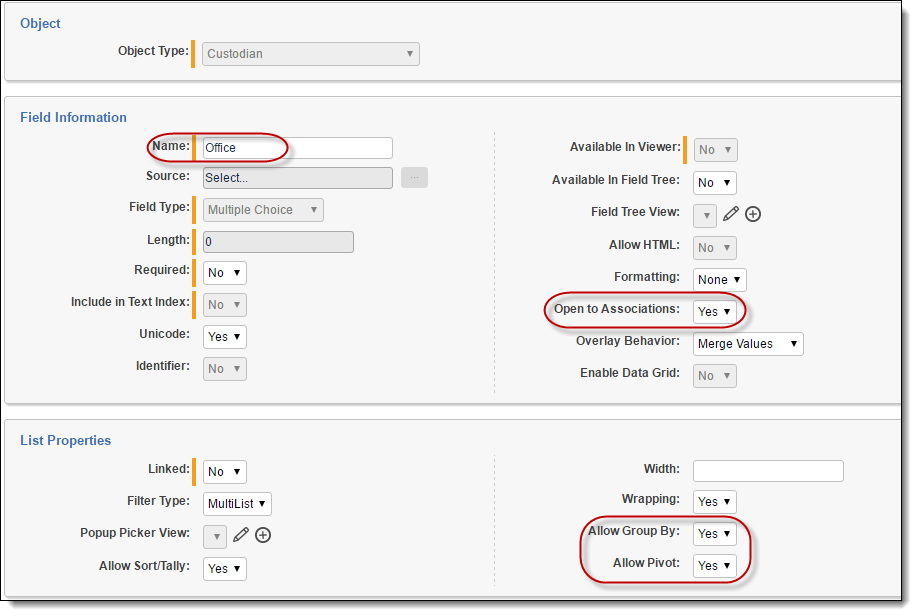Click the Field Tree View edit pencil icon

tap(731, 214)
